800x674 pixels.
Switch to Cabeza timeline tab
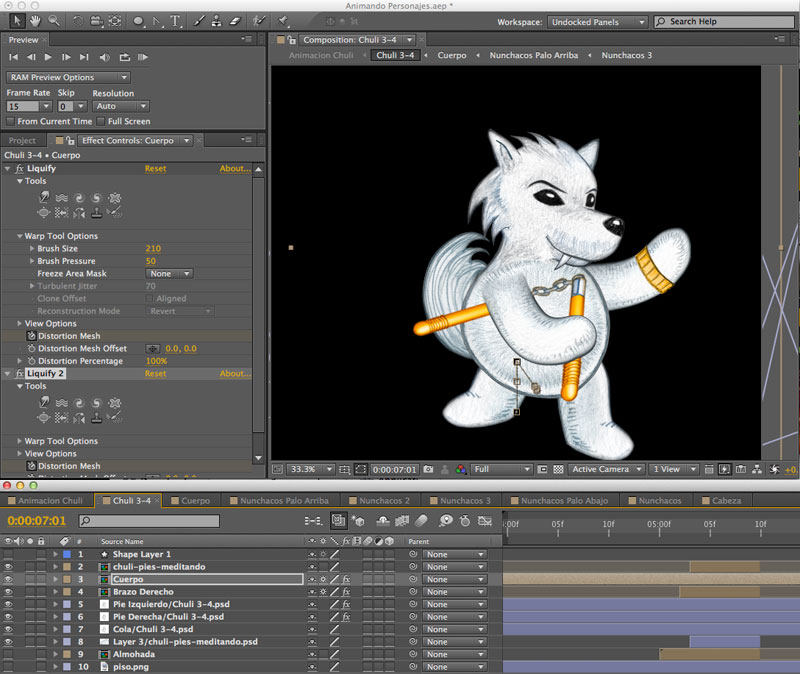[722, 501]
